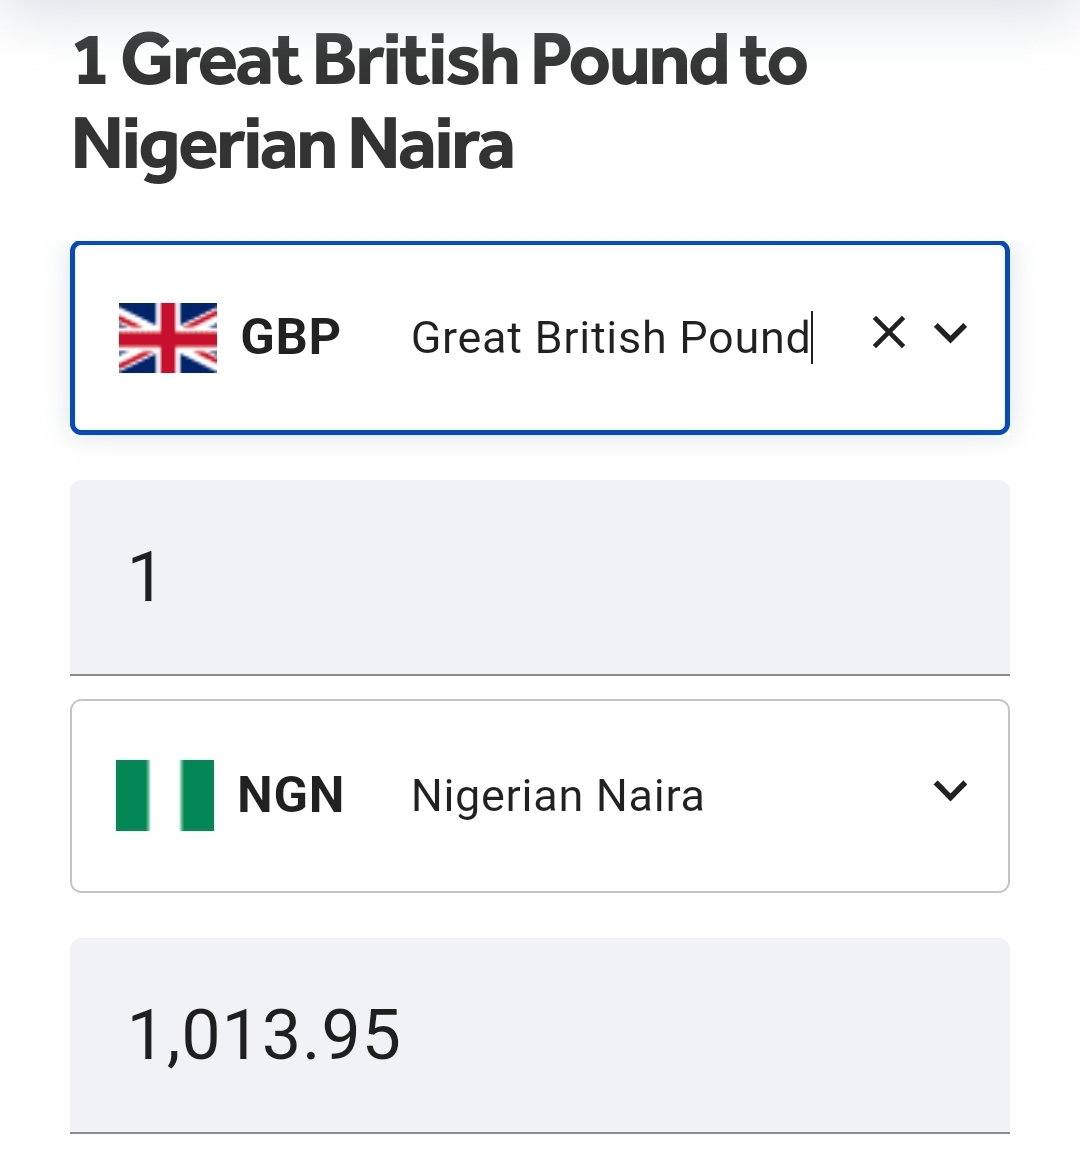Click the NGN currency code label

tap(290, 796)
